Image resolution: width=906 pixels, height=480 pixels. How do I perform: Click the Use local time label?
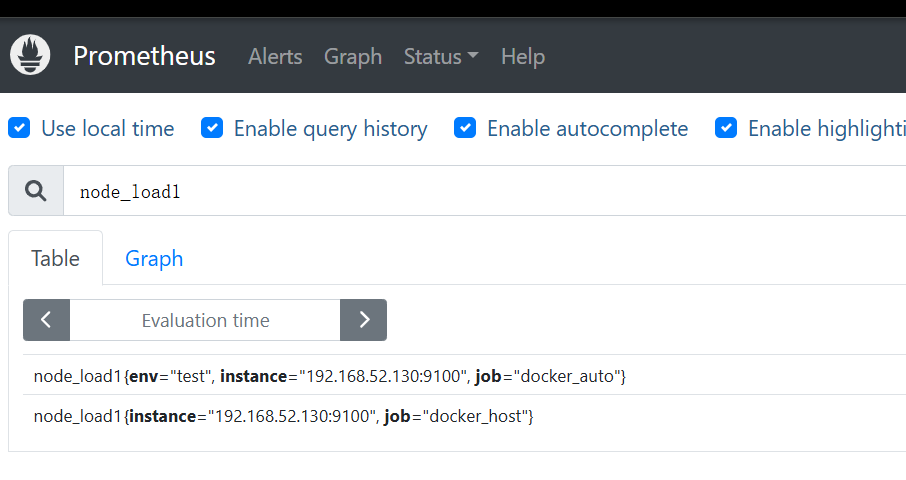tap(107, 128)
